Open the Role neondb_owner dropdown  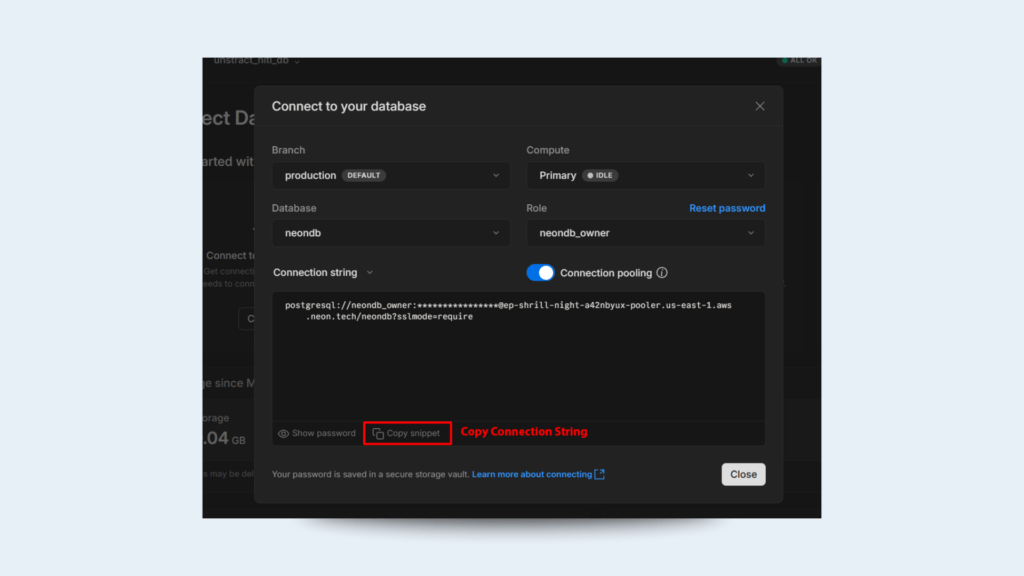[x=645, y=233]
